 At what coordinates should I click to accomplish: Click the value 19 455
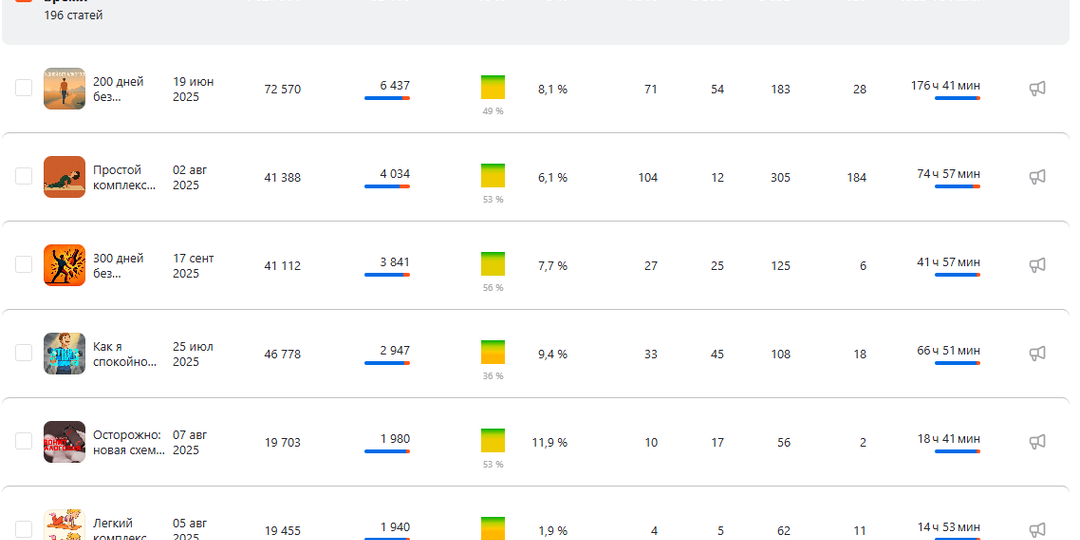pos(282,530)
